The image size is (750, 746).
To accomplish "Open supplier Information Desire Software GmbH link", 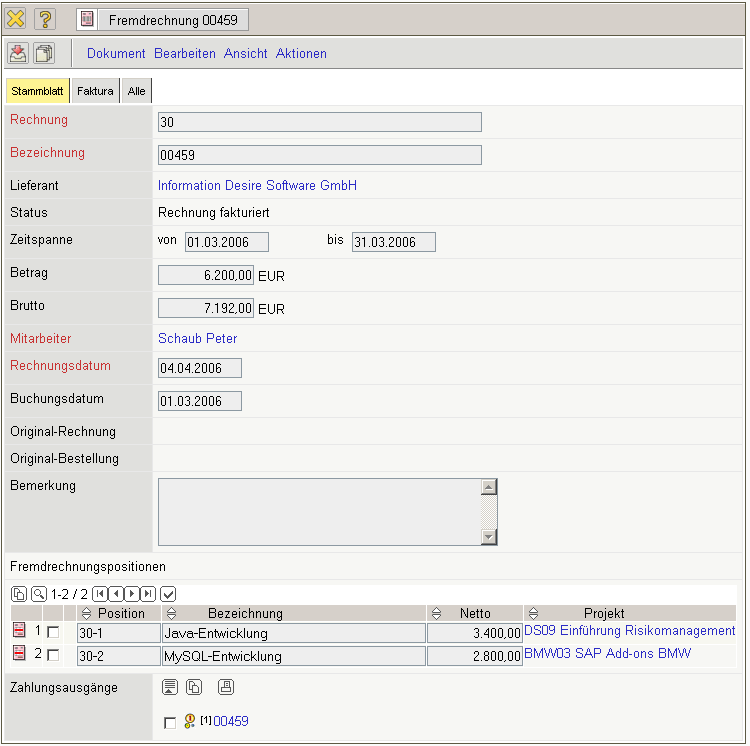I will (257, 186).
